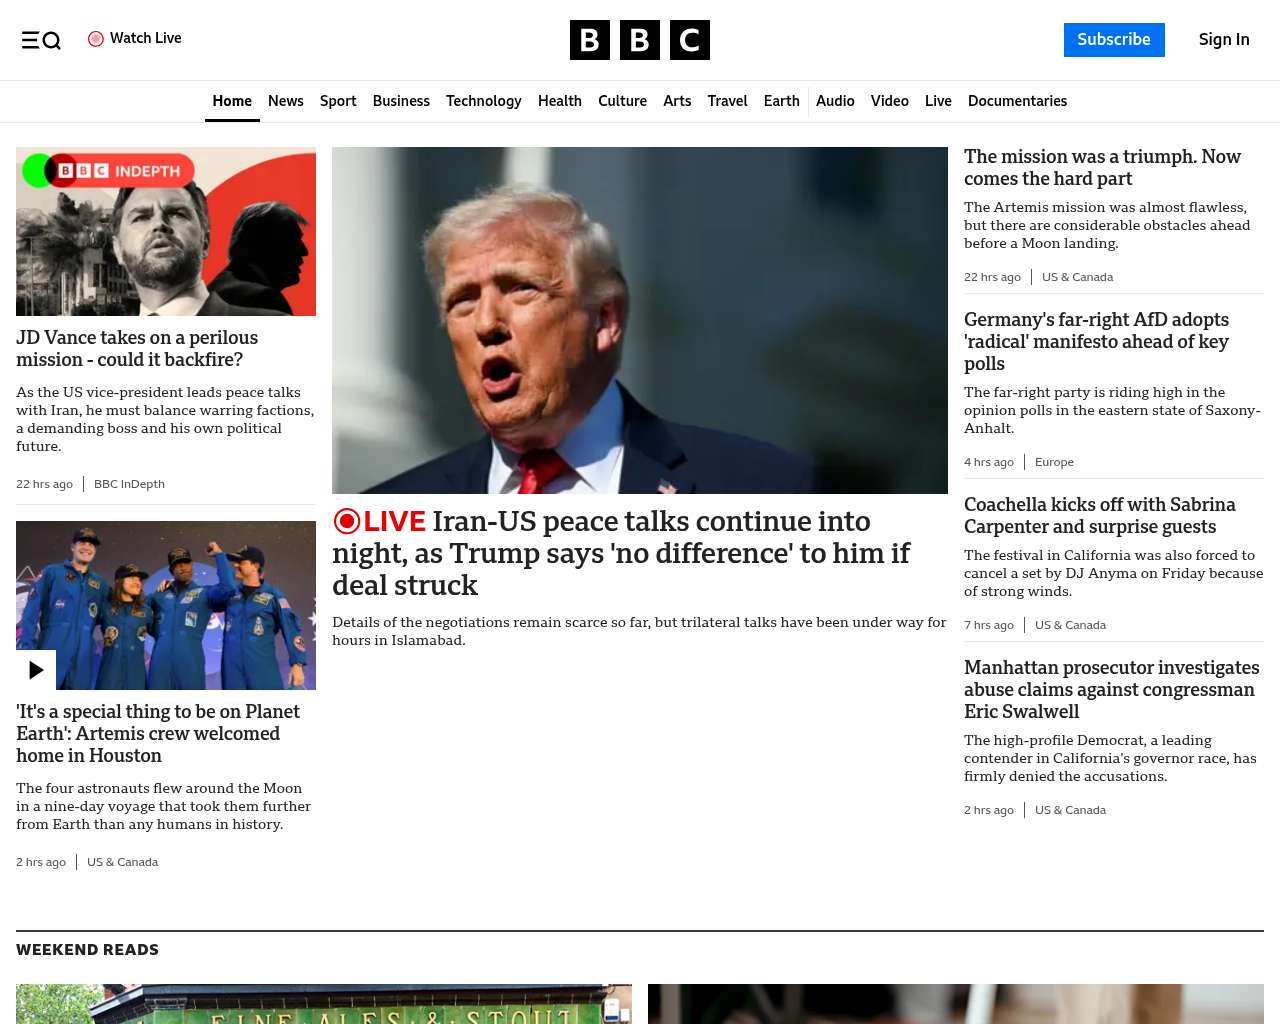Switch to the Sport section
The height and width of the screenshot is (1024, 1280).
[x=338, y=101]
